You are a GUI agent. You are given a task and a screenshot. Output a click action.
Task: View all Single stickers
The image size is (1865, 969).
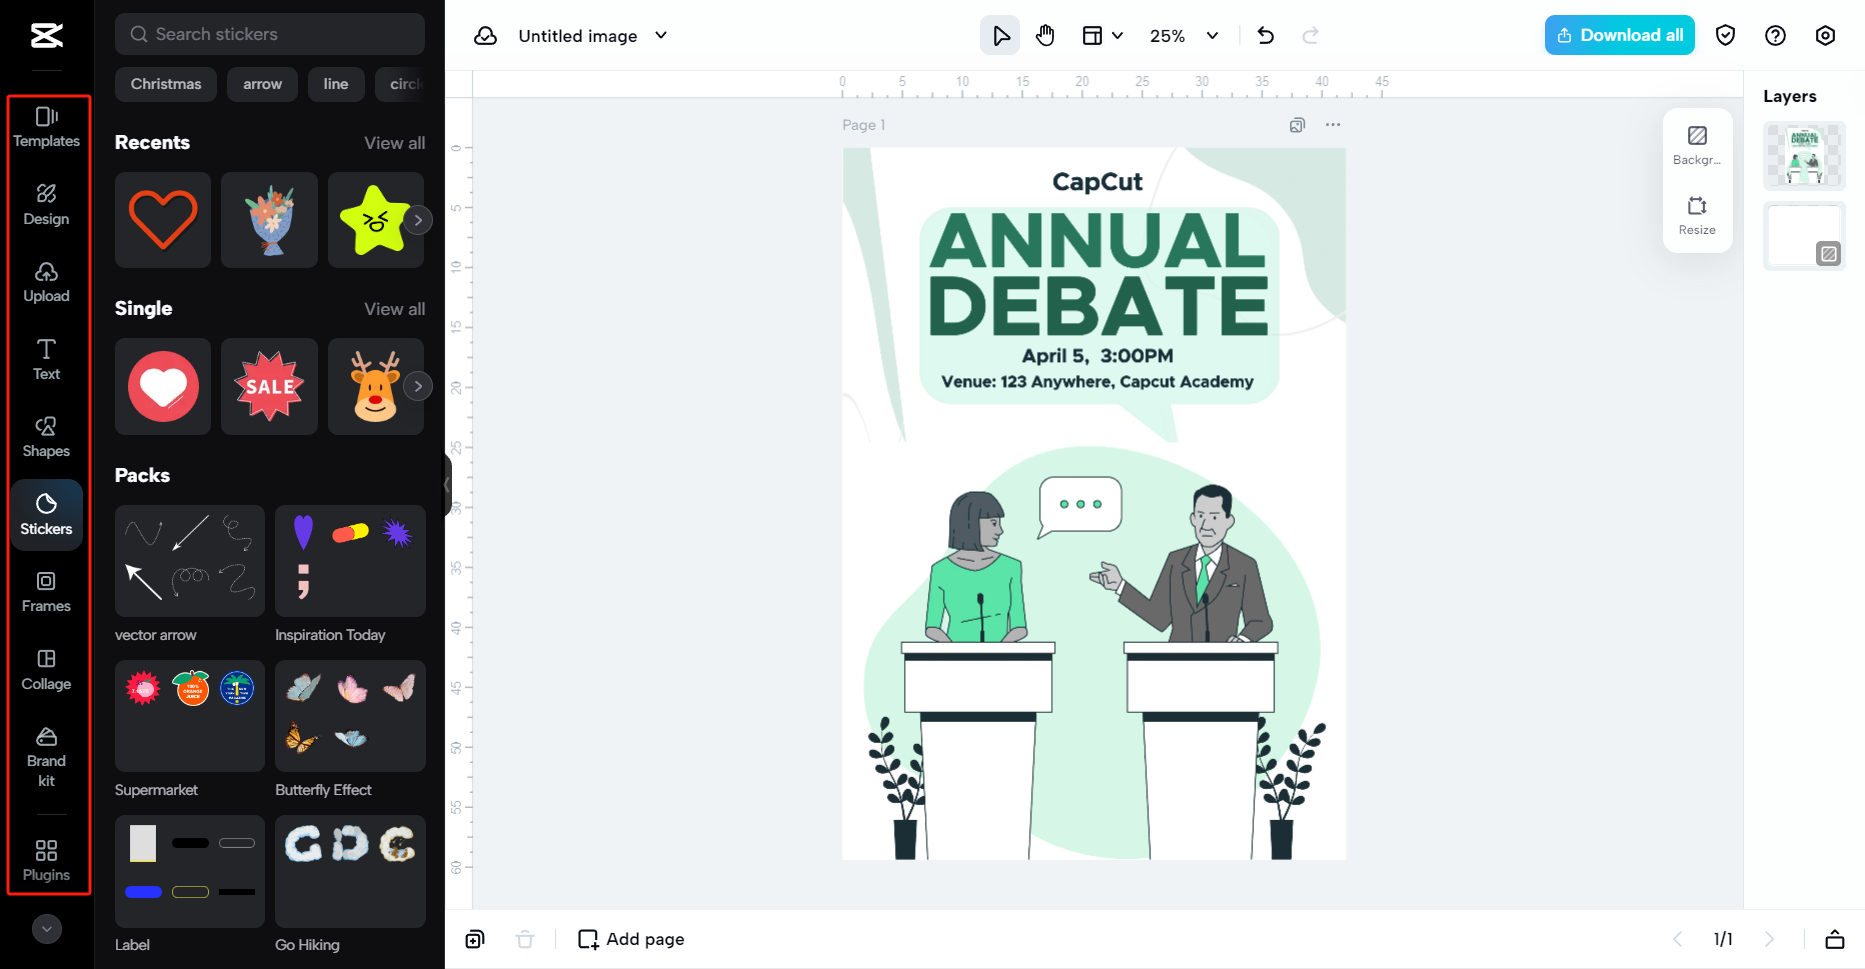(x=394, y=309)
